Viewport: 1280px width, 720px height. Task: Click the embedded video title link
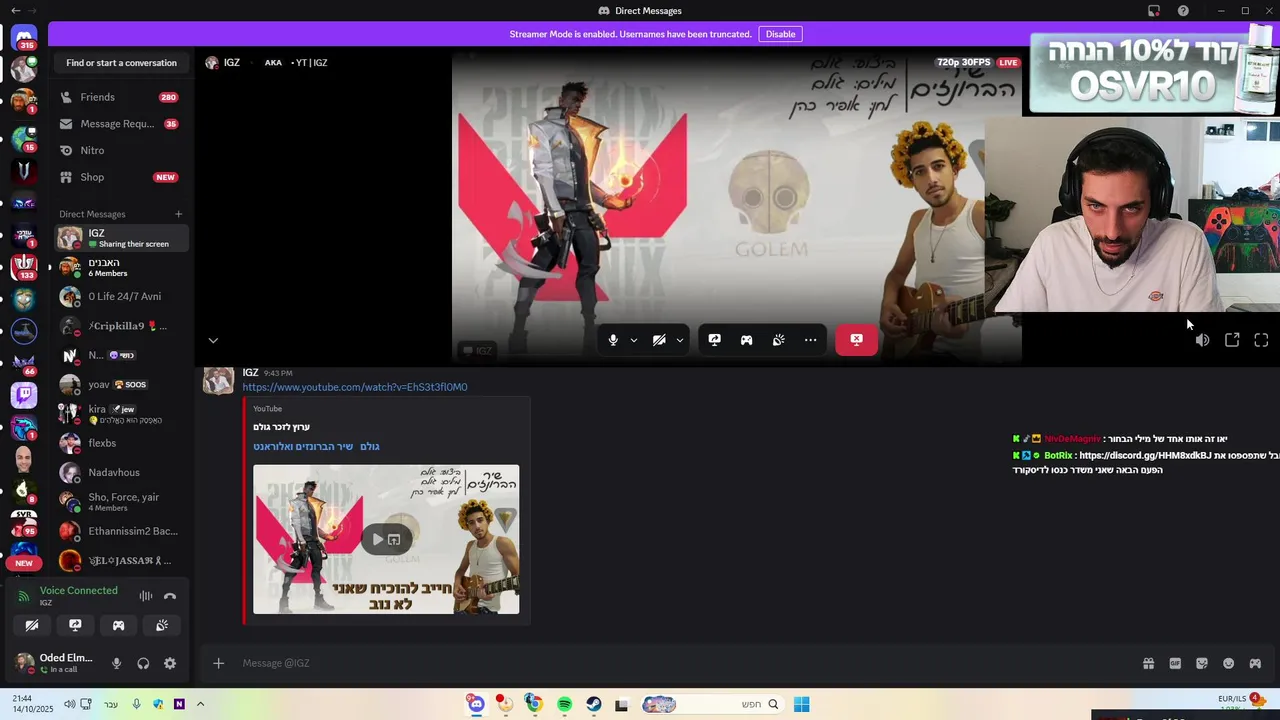[316, 446]
